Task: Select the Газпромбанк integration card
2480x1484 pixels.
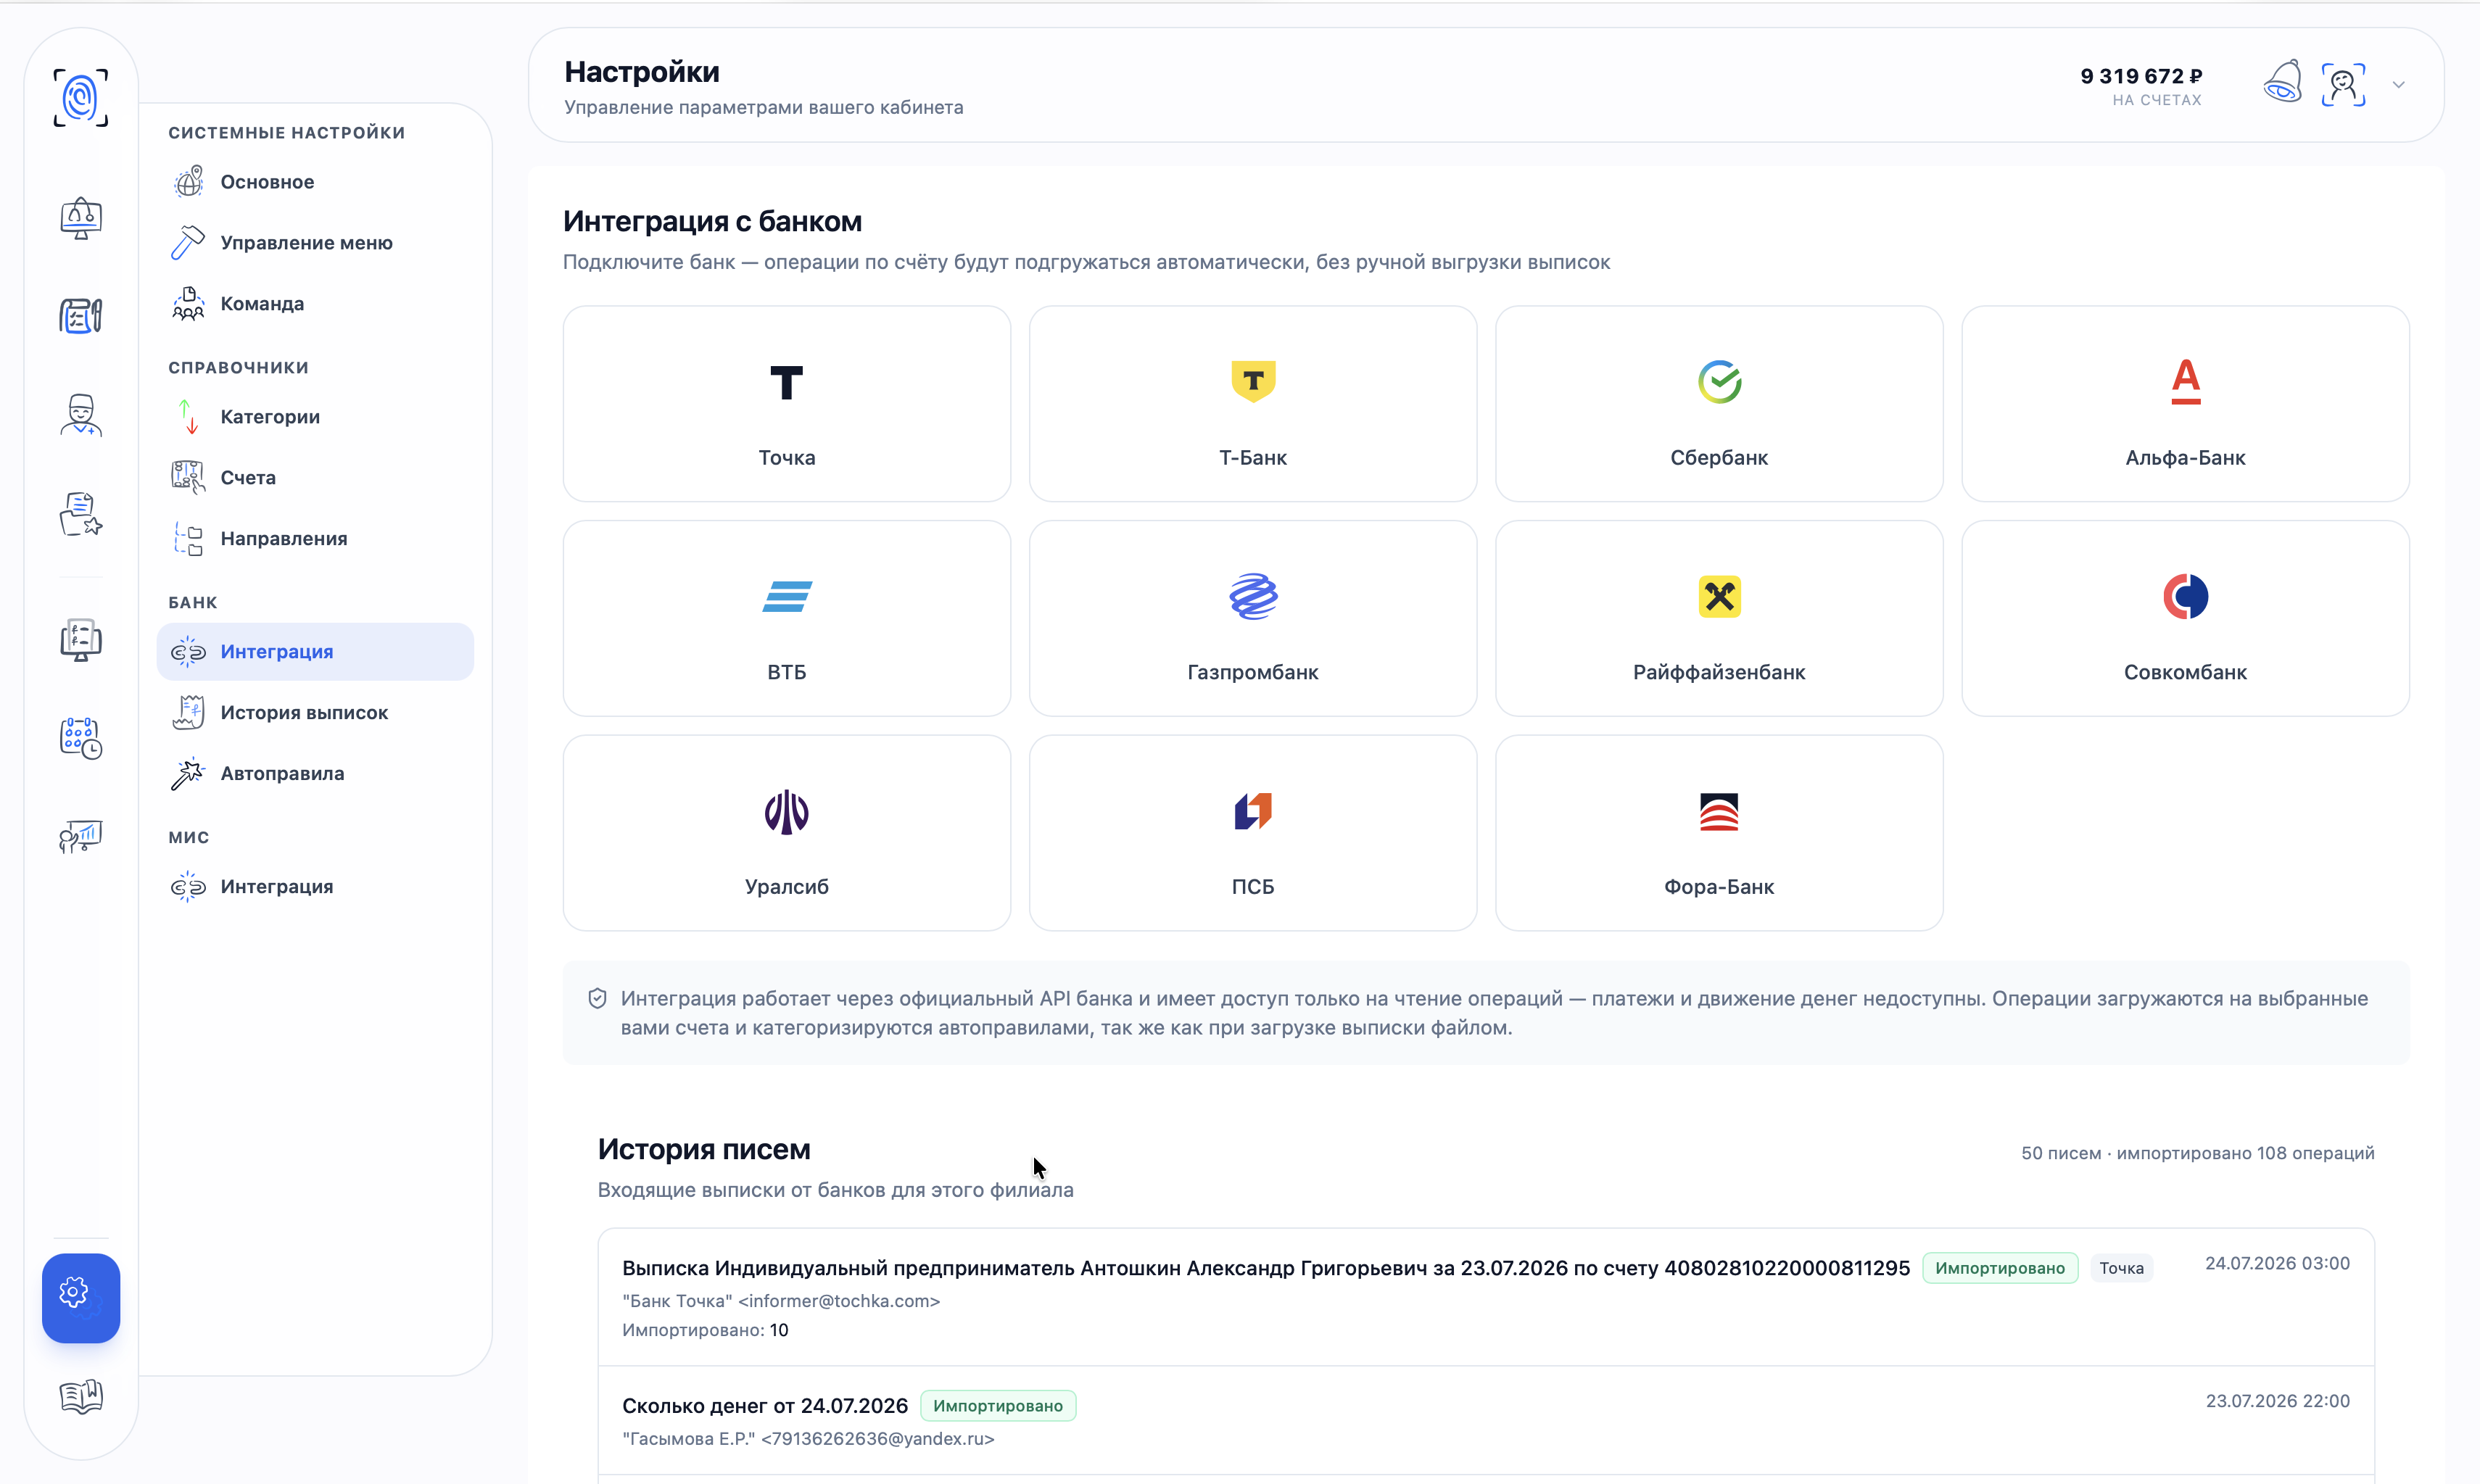Action: pyautogui.click(x=1253, y=619)
